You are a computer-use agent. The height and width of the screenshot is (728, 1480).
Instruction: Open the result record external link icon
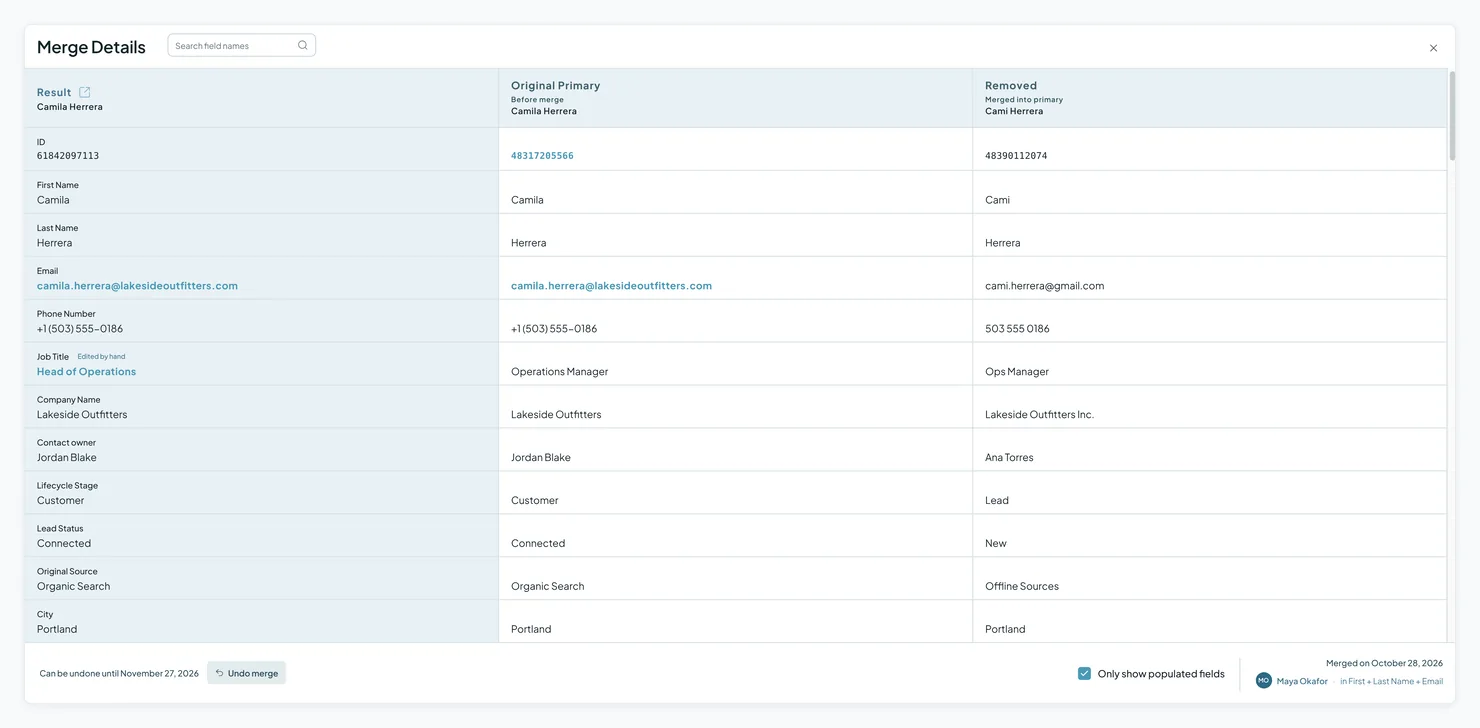click(85, 92)
